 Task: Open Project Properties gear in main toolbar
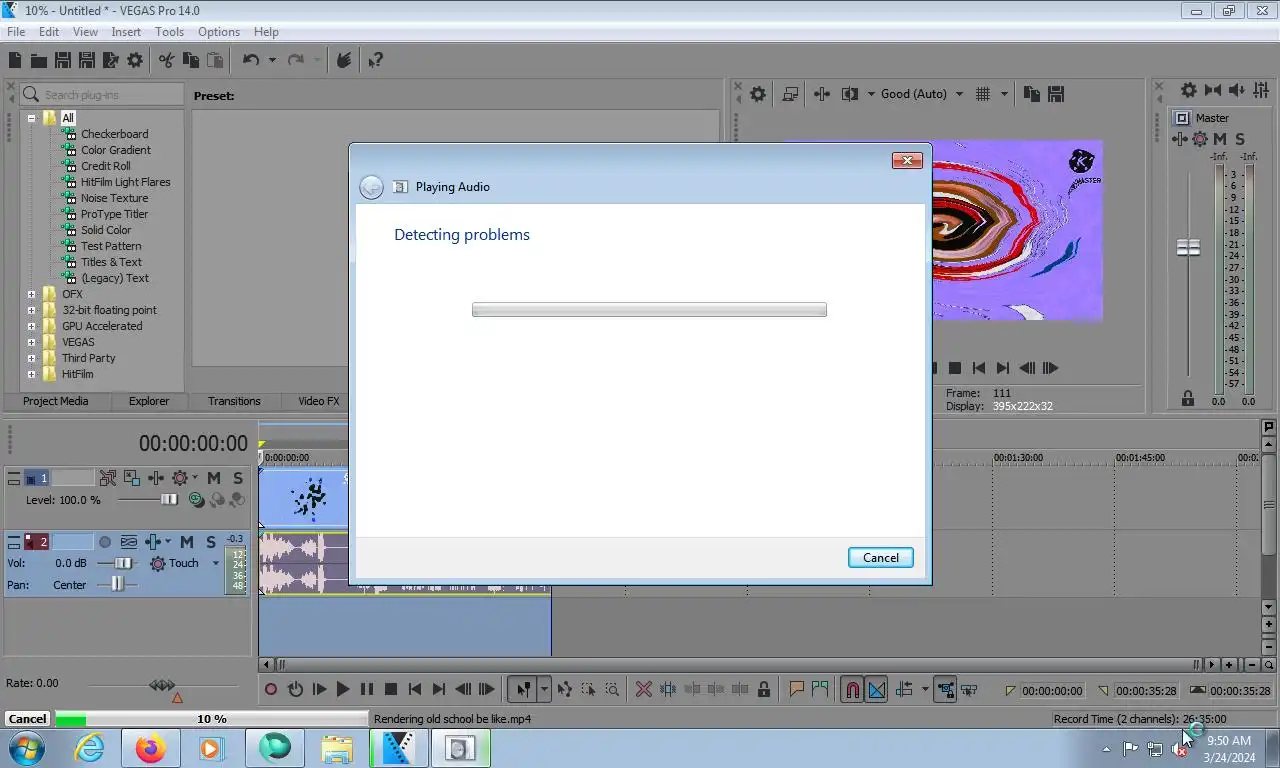pyautogui.click(x=135, y=60)
